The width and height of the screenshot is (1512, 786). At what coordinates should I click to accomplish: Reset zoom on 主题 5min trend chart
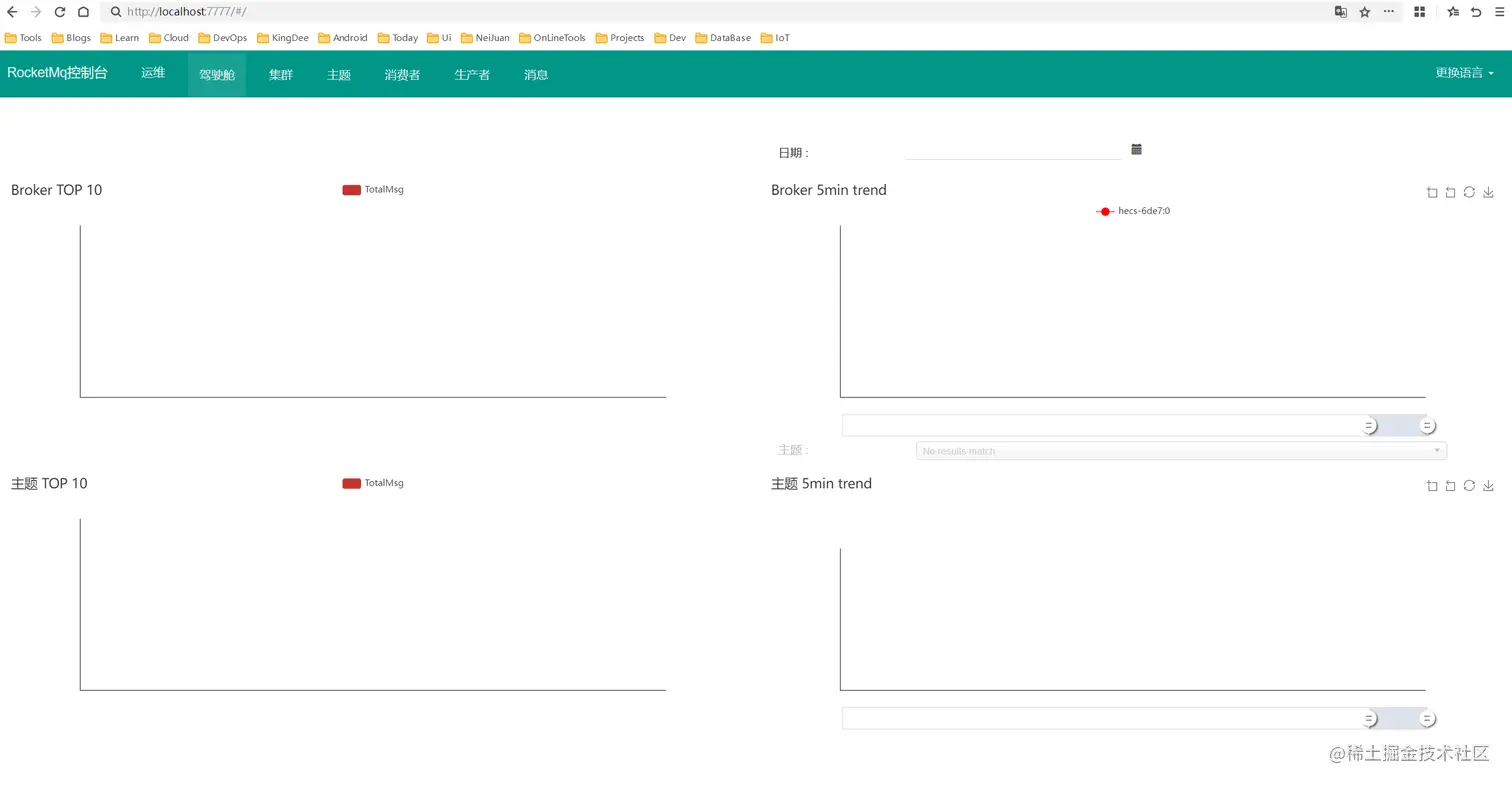coord(1450,485)
